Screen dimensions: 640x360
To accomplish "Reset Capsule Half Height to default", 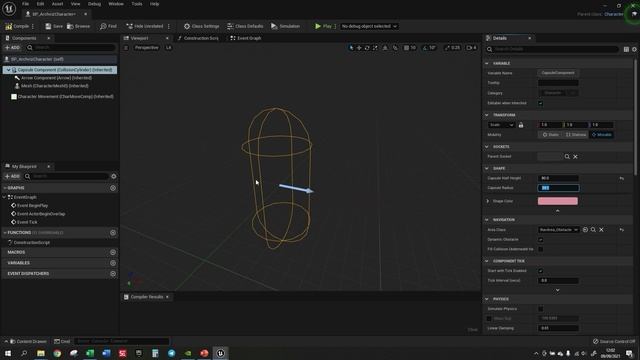I will (622, 178).
